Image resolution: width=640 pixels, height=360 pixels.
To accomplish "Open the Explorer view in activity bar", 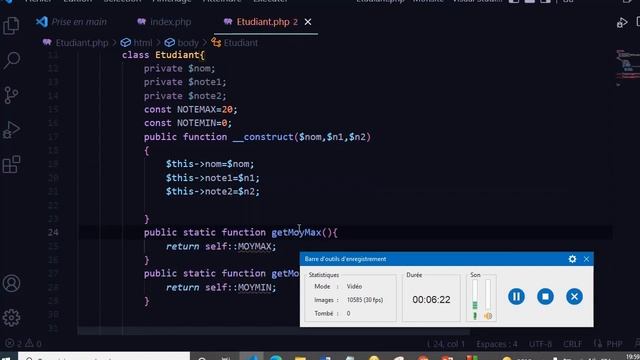I will click(11, 26).
